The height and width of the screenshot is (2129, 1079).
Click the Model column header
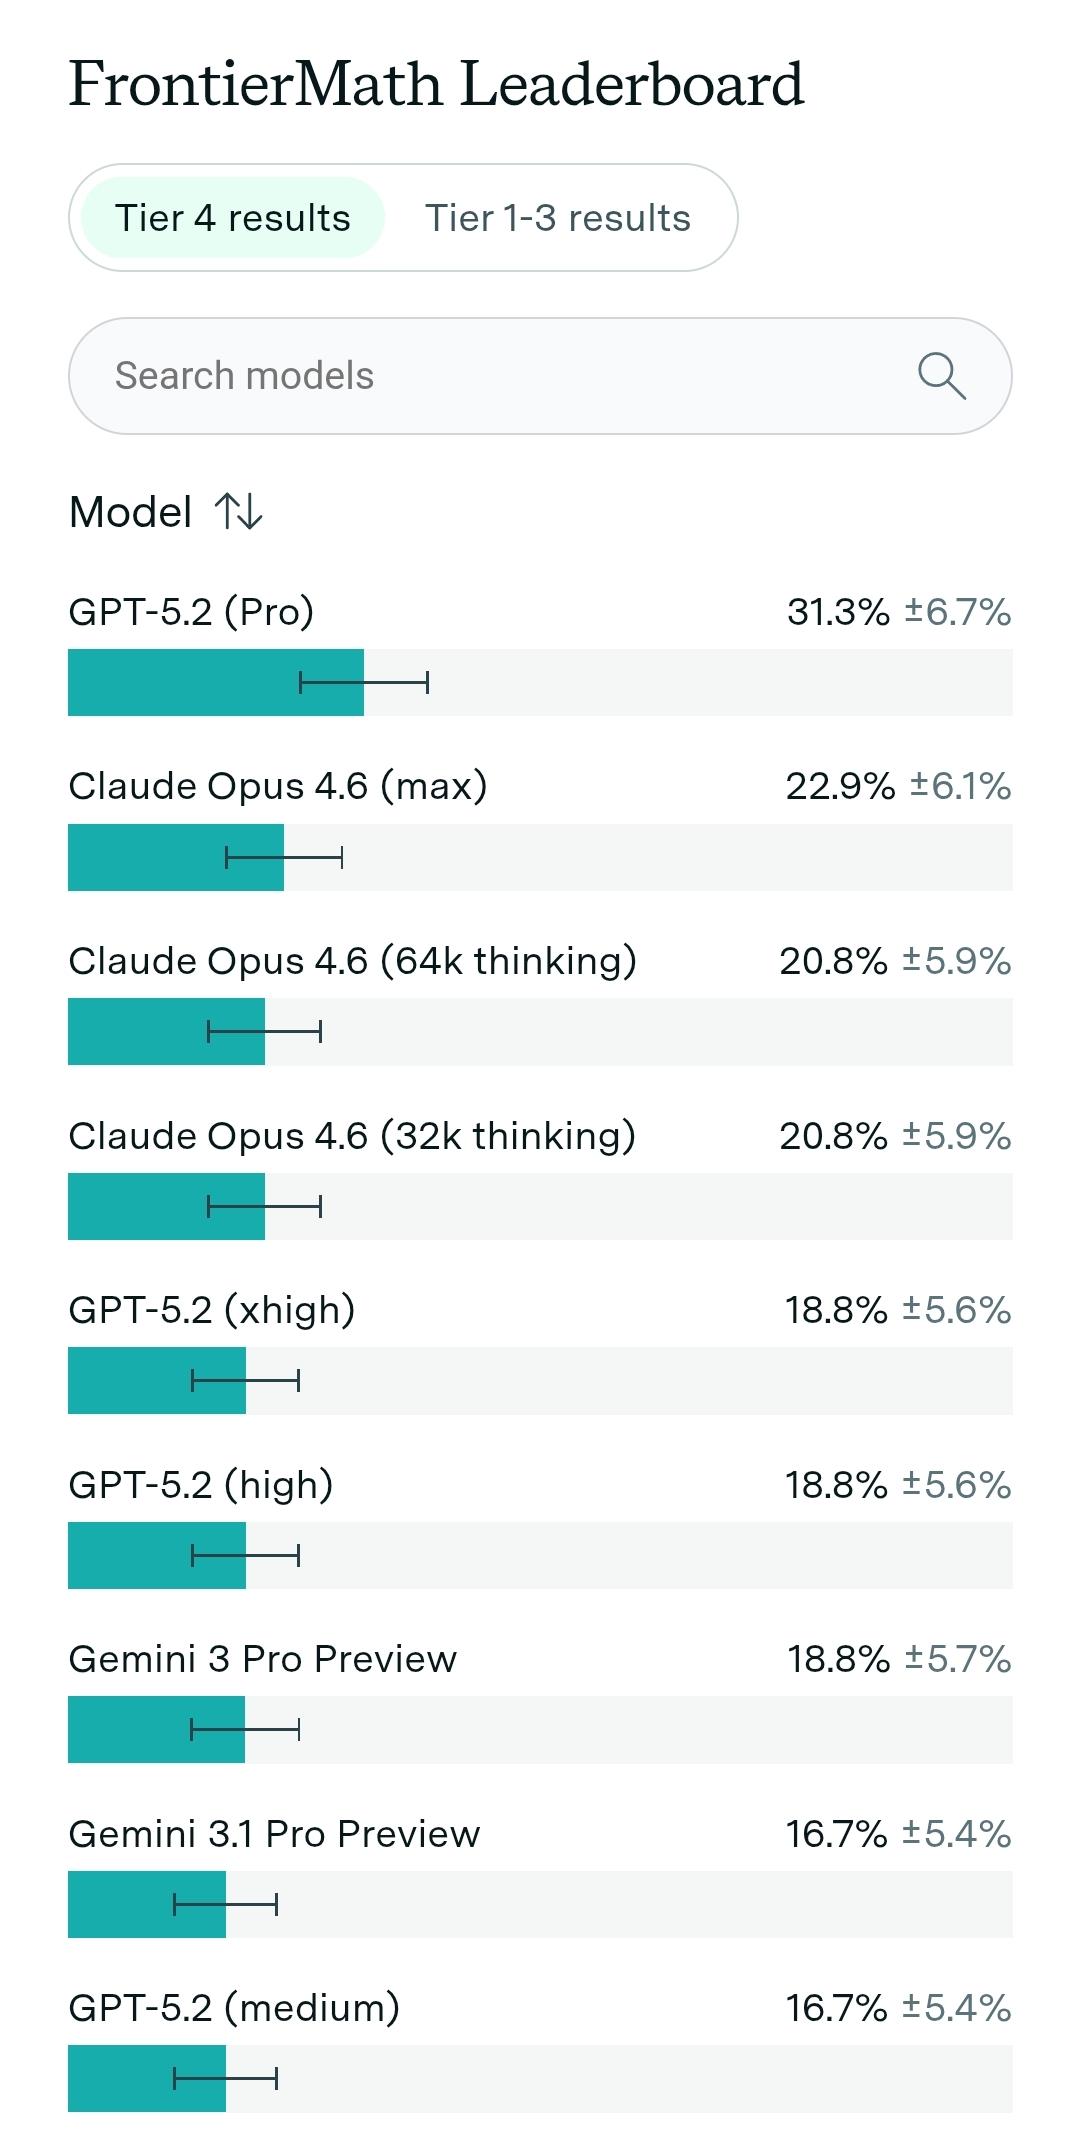coord(131,512)
